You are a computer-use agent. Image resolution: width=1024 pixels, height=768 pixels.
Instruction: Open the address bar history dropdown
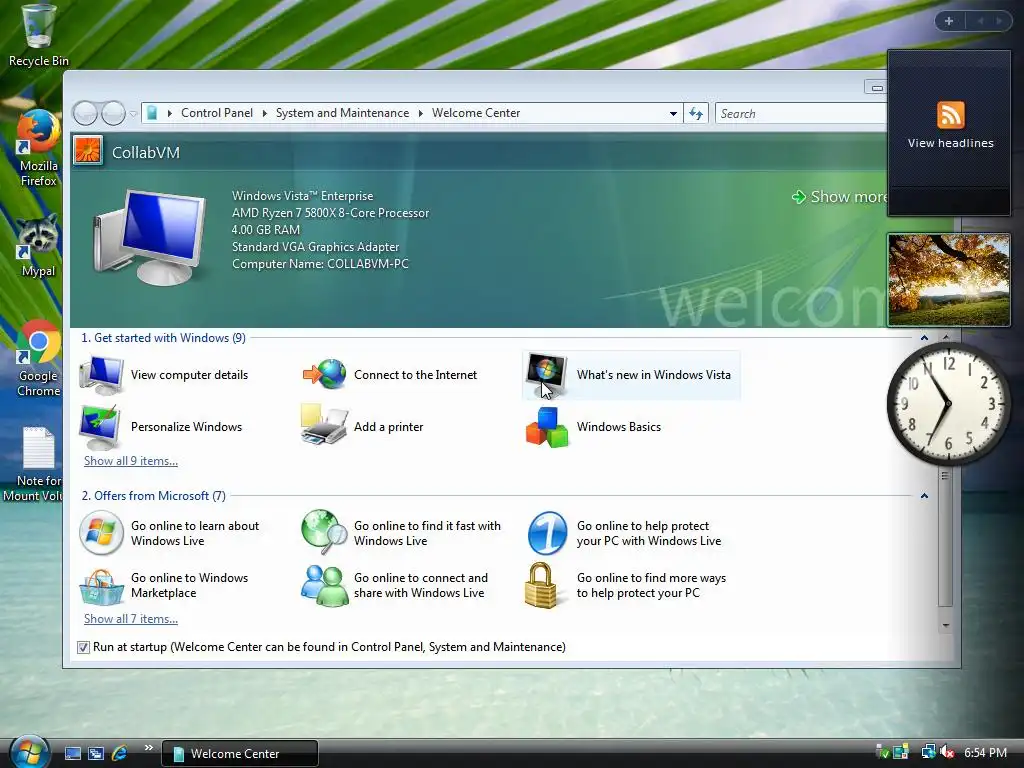[x=673, y=114]
